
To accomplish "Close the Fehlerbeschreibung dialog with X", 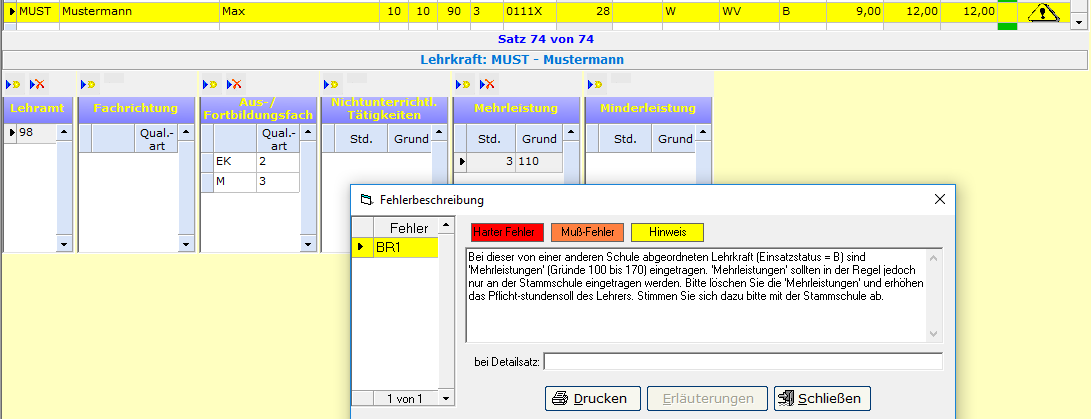I will coord(939,199).
